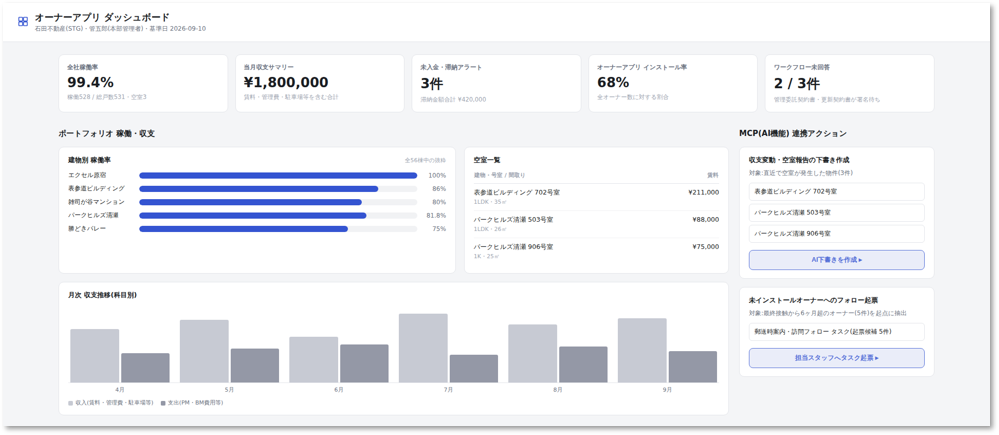Click the 収支変動・空室報告の下書き作成 heading
Viewport: 999px width, 435px height.
799,160
